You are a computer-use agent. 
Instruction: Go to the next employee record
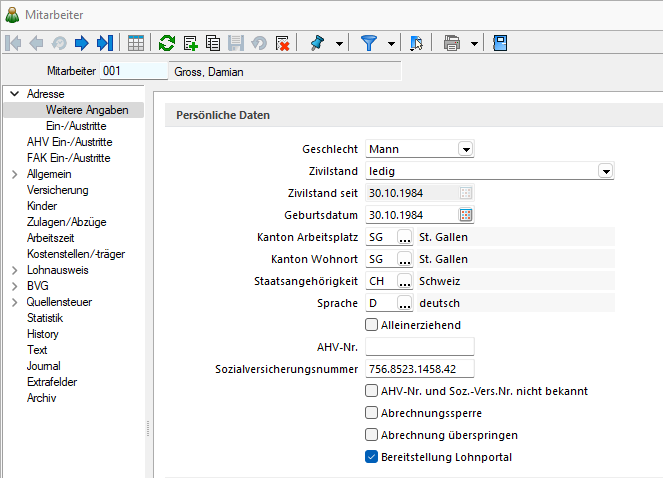click(82, 43)
